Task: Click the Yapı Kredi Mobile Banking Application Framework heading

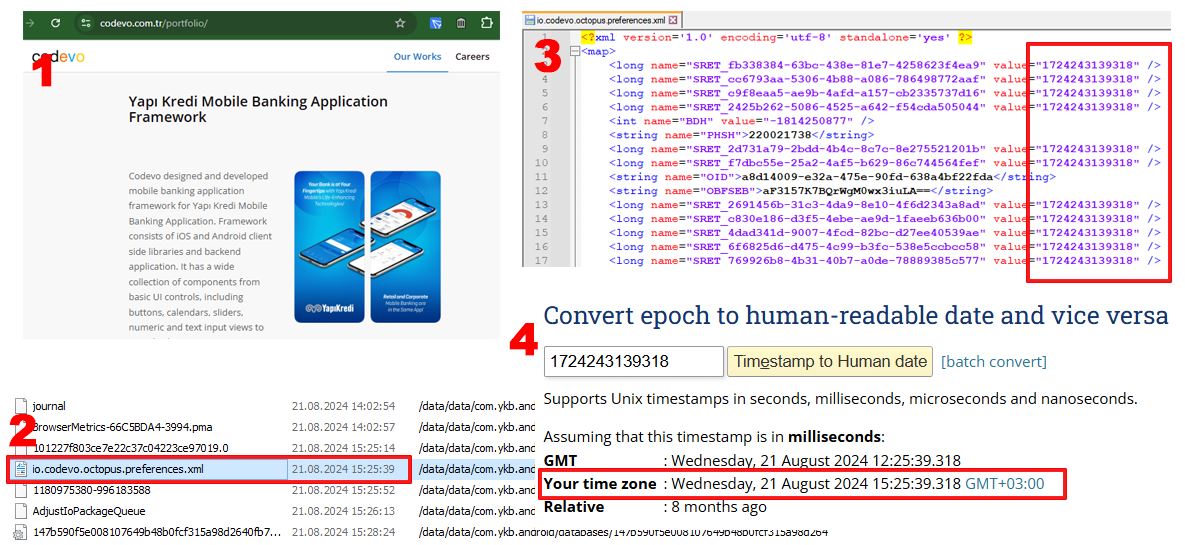Action: pos(258,110)
